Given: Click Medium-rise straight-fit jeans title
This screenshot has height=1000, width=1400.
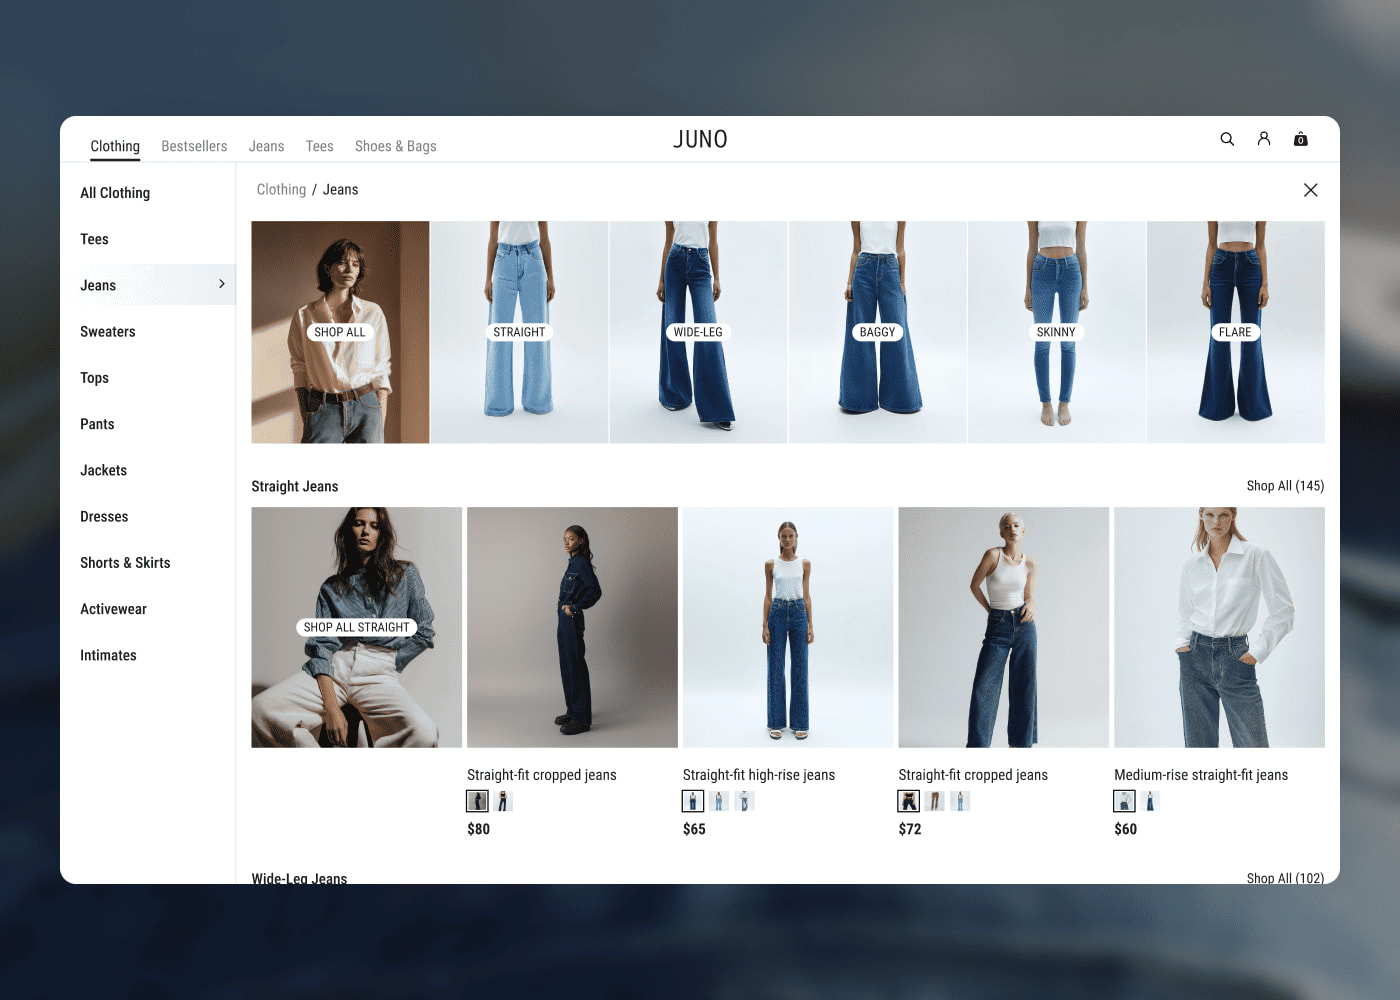Looking at the screenshot, I should 1201,775.
